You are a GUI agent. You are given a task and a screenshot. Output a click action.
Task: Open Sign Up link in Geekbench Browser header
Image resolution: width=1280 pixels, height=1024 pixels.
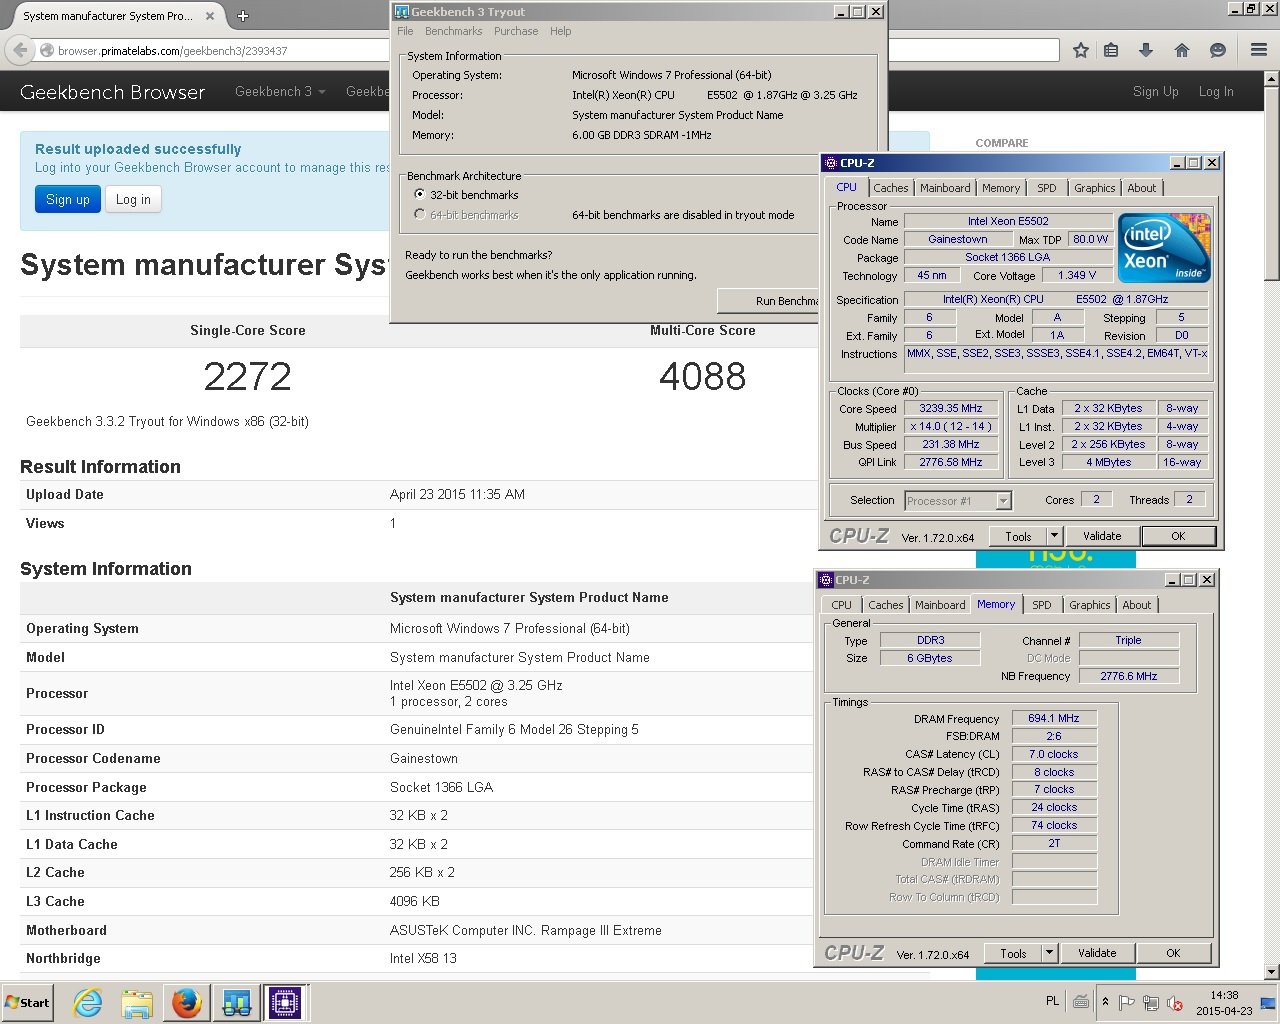pos(1156,91)
